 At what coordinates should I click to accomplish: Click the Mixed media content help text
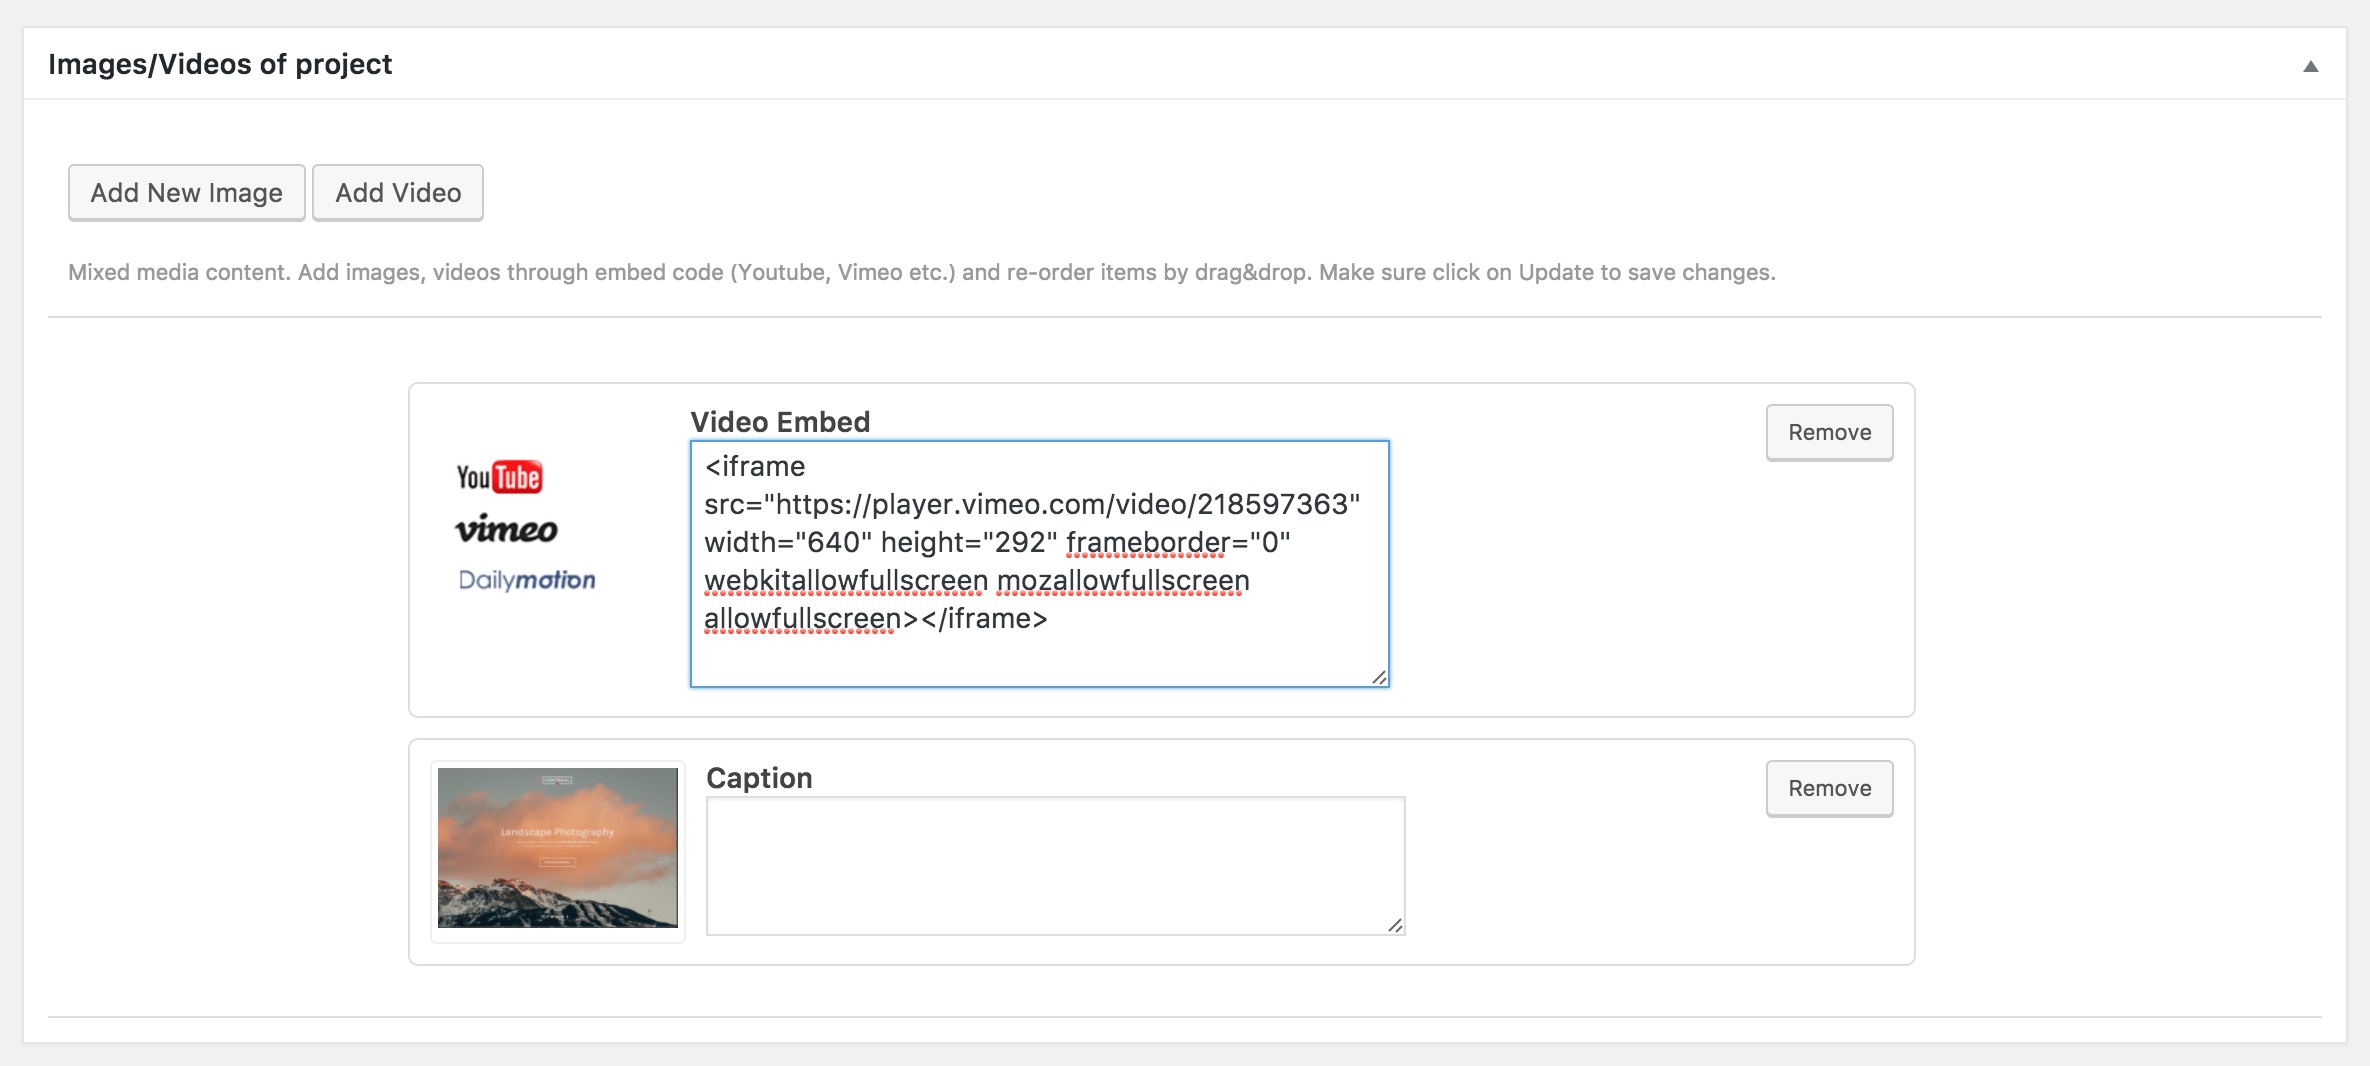point(921,273)
